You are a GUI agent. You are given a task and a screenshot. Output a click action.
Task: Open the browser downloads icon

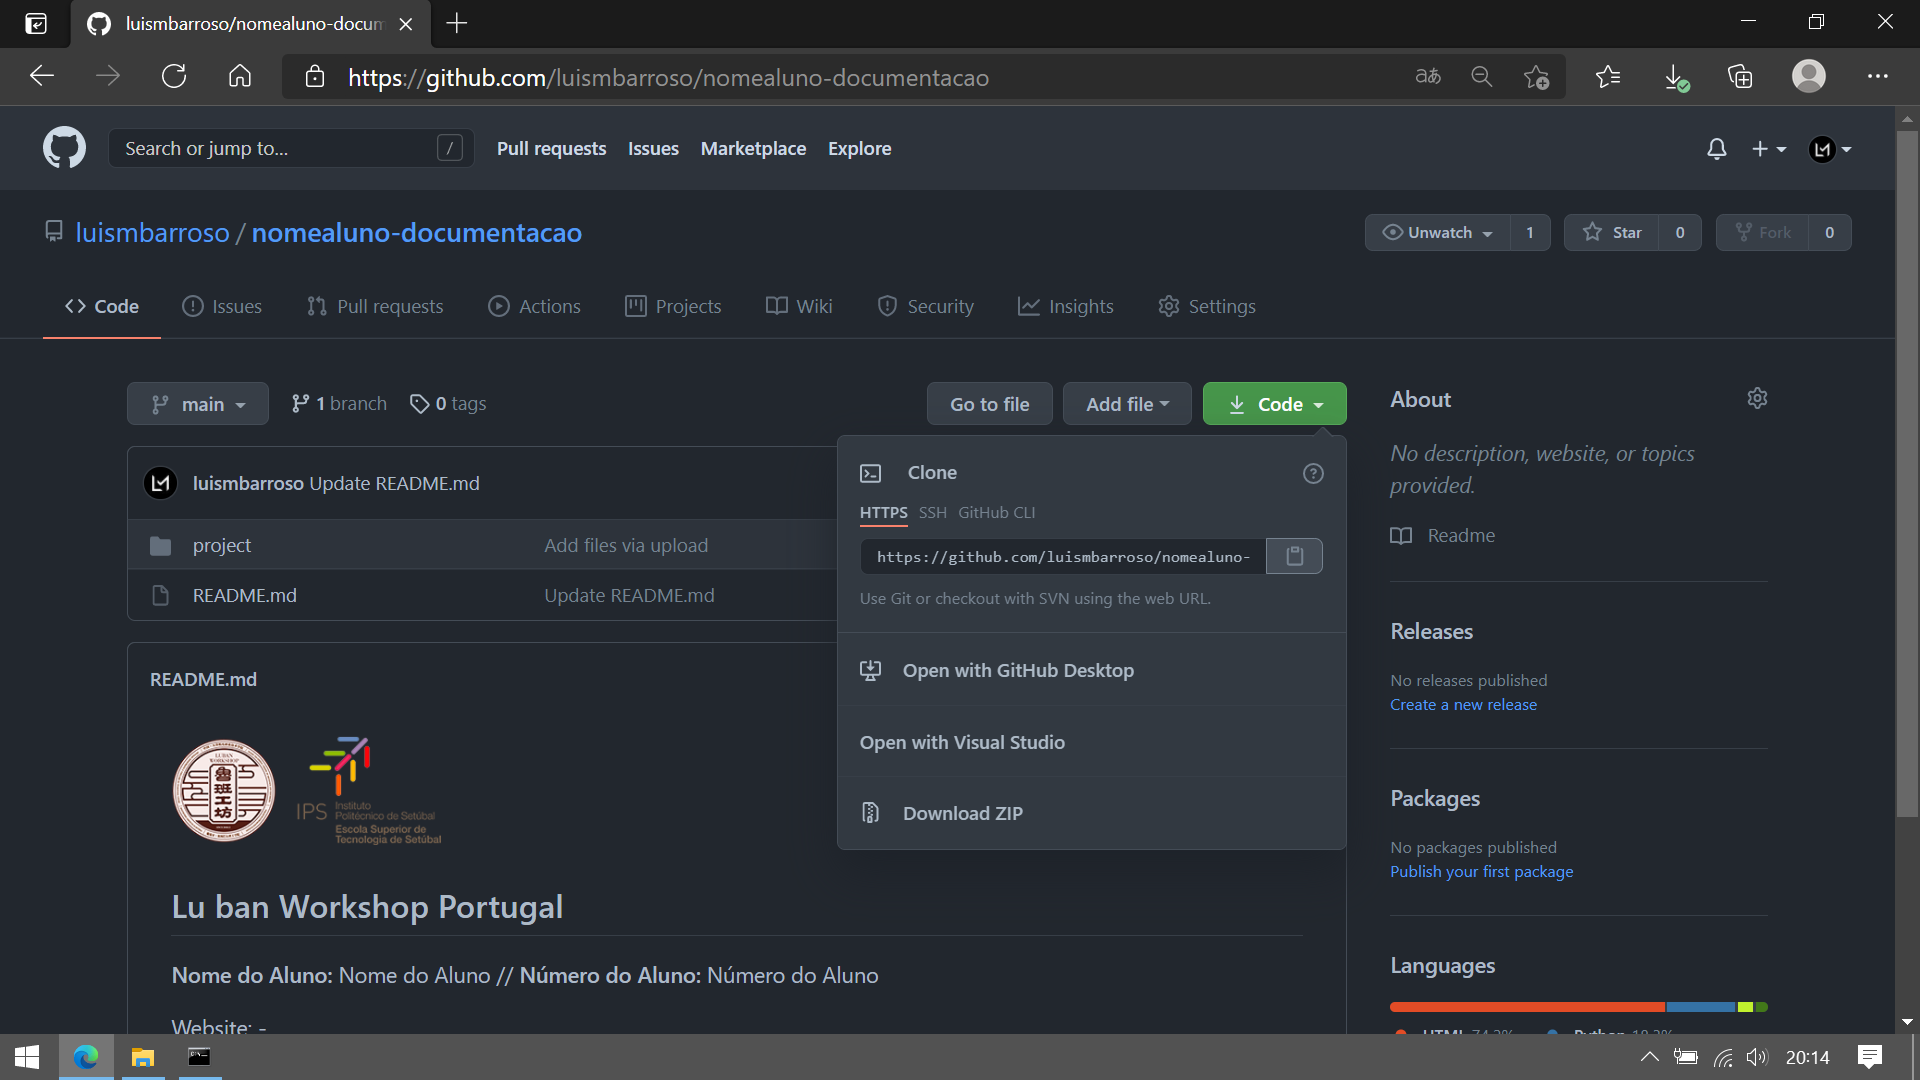pyautogui.click(x=1675, y=77)
